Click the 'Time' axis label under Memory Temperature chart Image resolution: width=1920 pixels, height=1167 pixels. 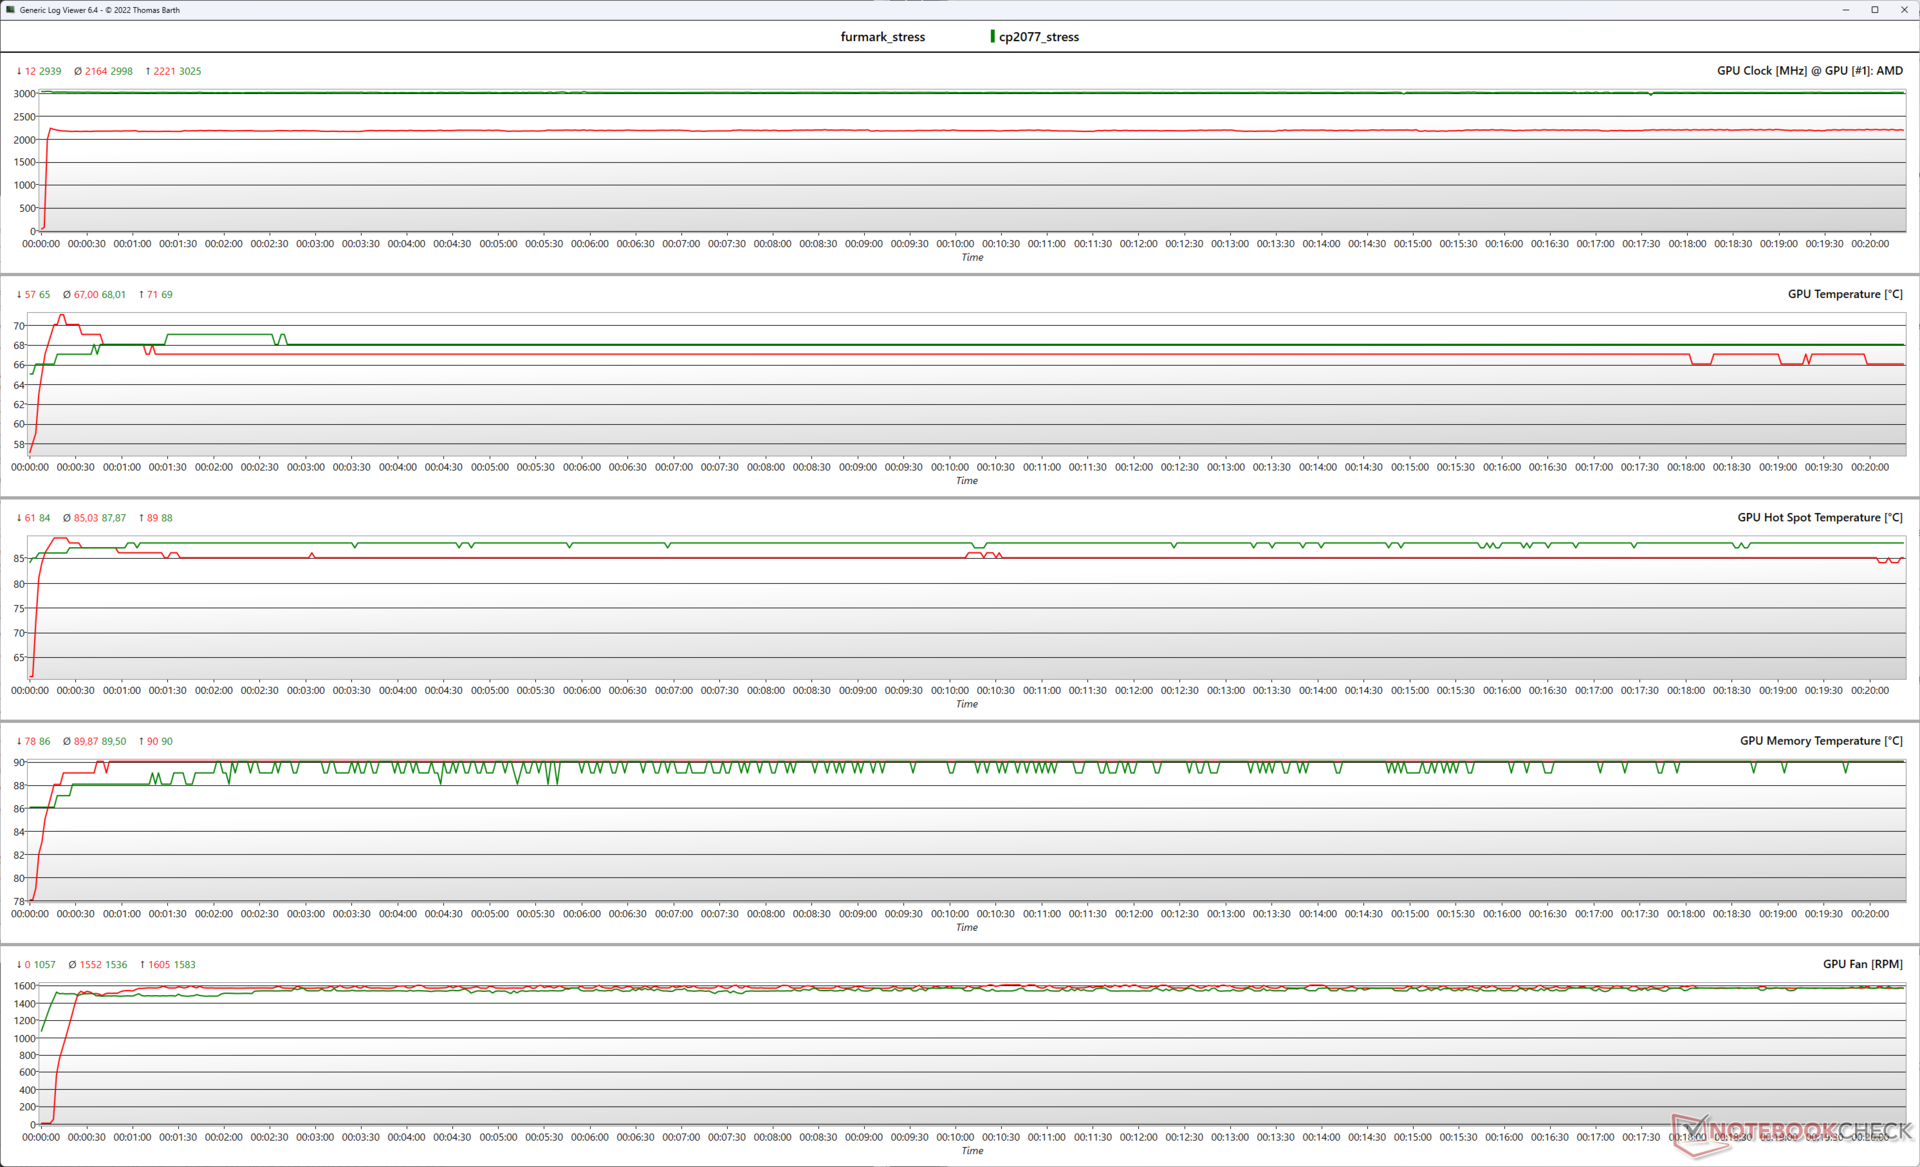pyautogui.click(x=966, y=928)
